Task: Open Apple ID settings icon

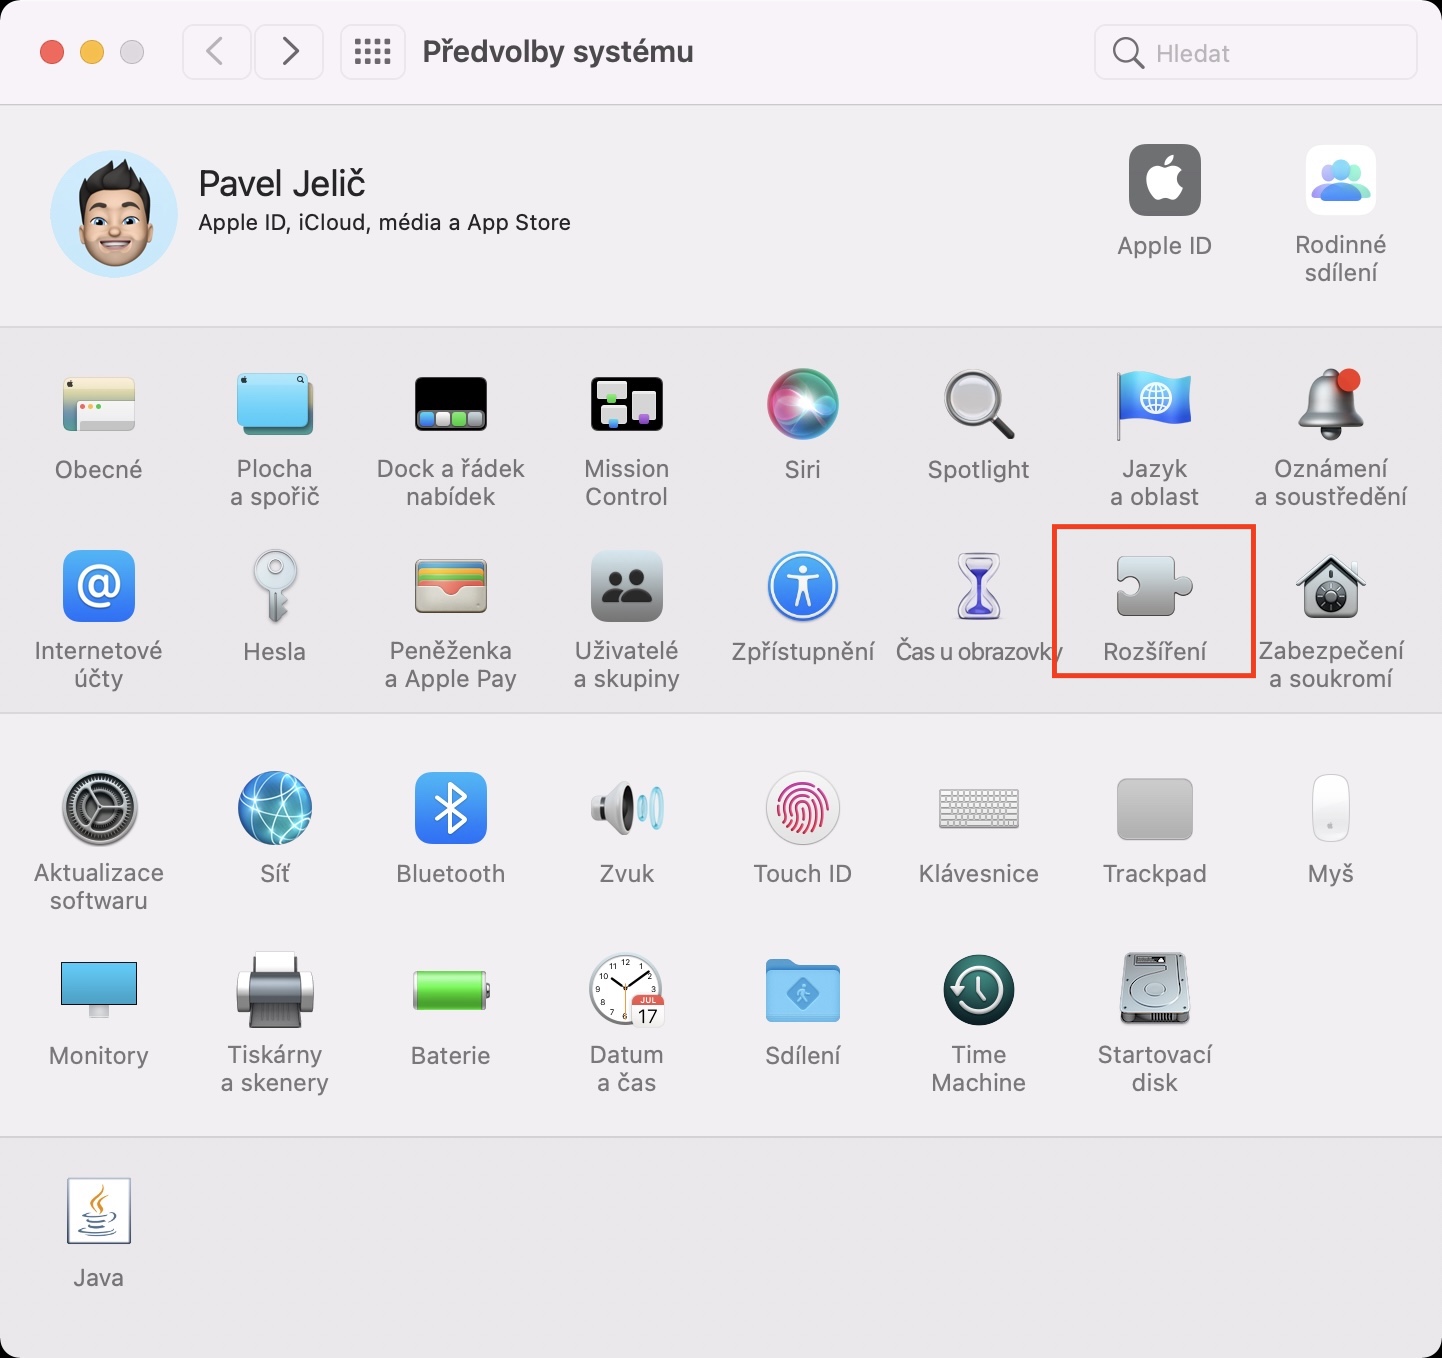Action: point(1165,180)
